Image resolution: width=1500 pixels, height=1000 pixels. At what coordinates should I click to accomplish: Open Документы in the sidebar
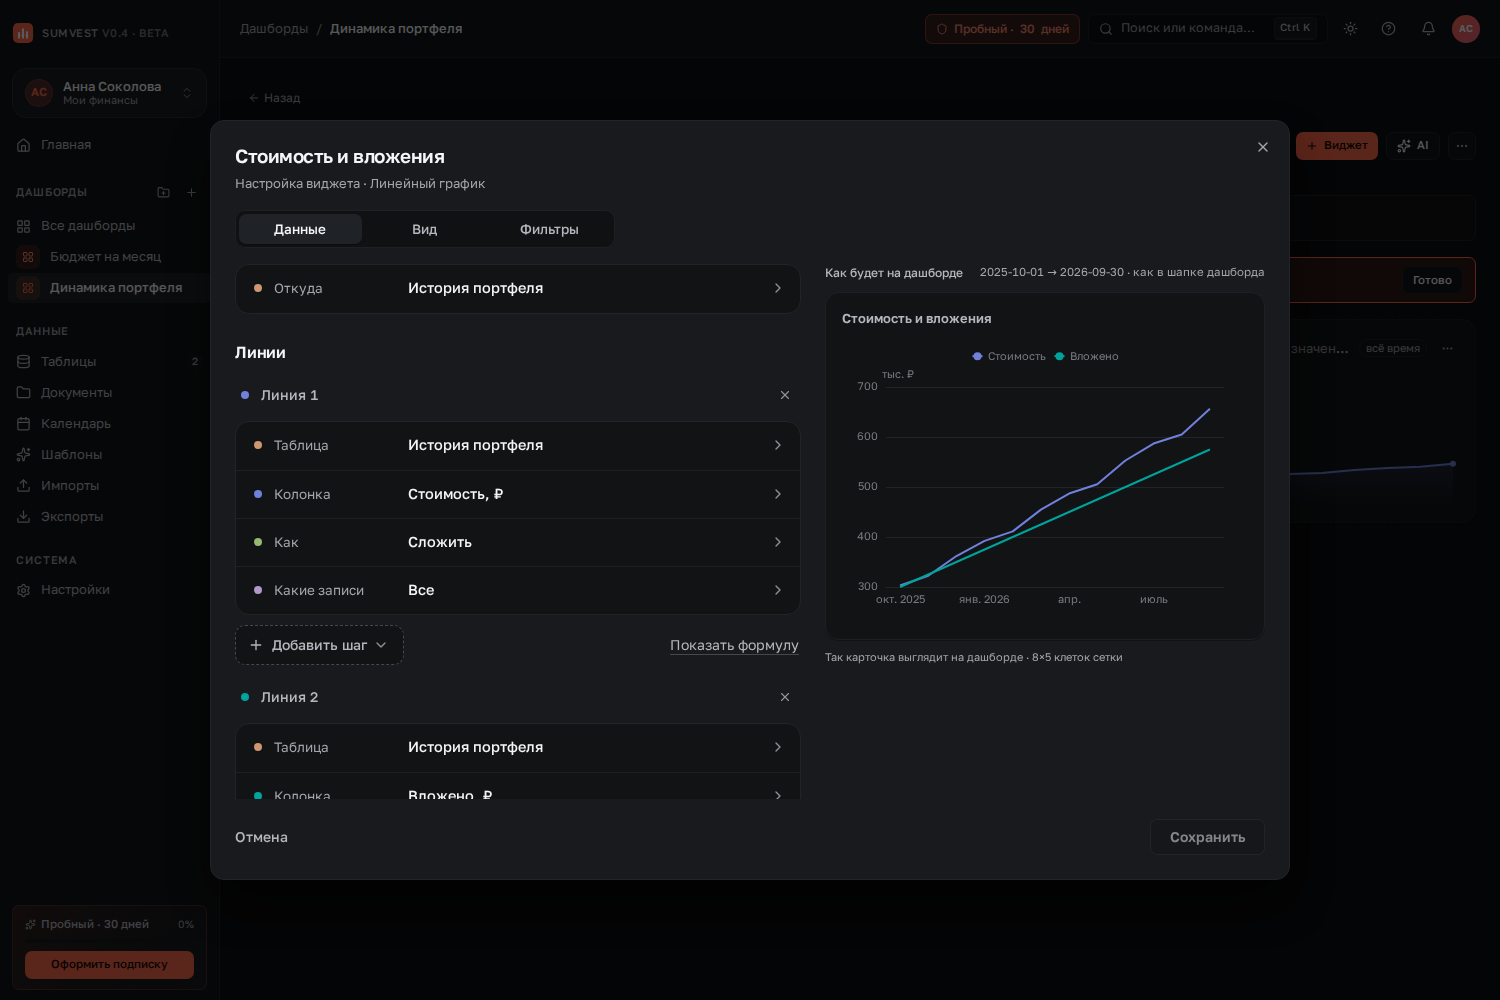(108, 392)
